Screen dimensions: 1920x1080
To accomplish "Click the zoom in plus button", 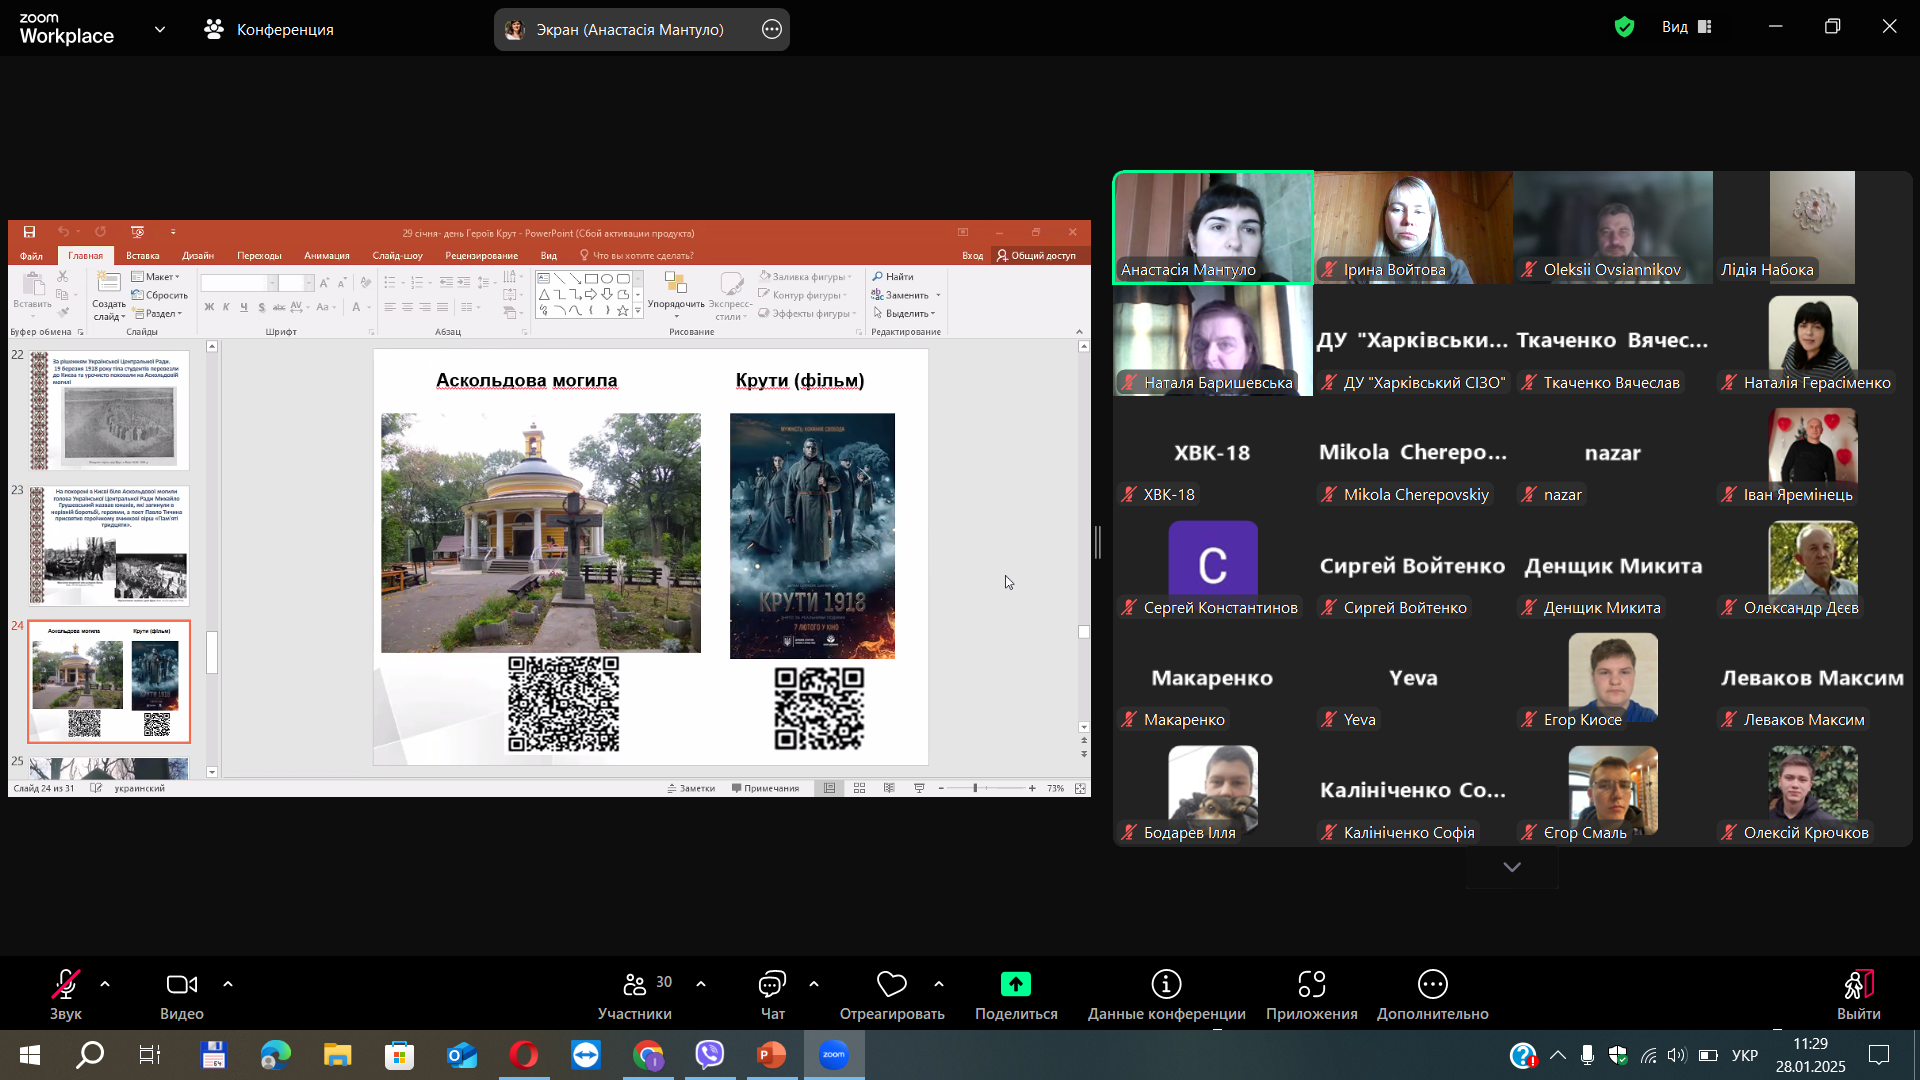I will 1032,789.
